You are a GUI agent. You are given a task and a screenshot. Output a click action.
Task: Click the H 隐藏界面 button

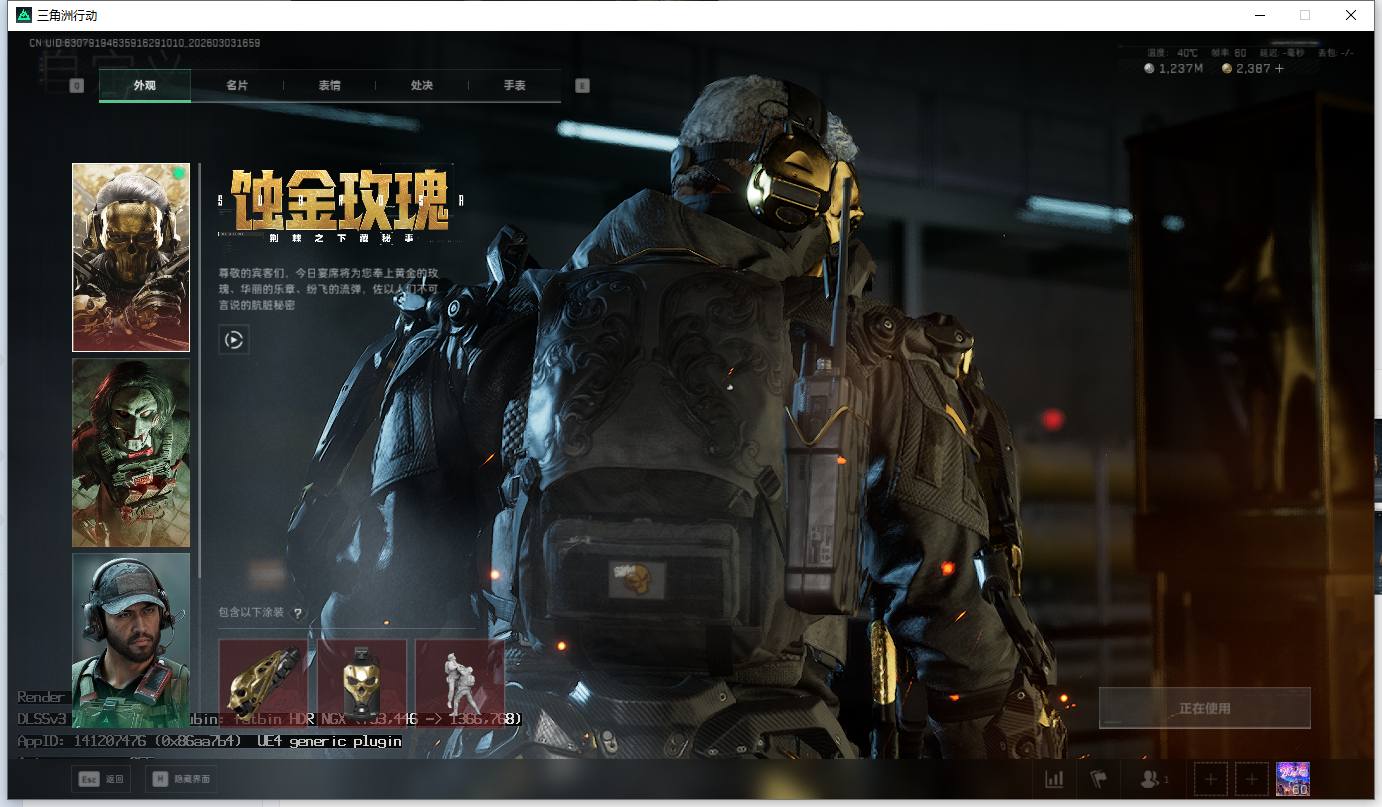point(181,779)
